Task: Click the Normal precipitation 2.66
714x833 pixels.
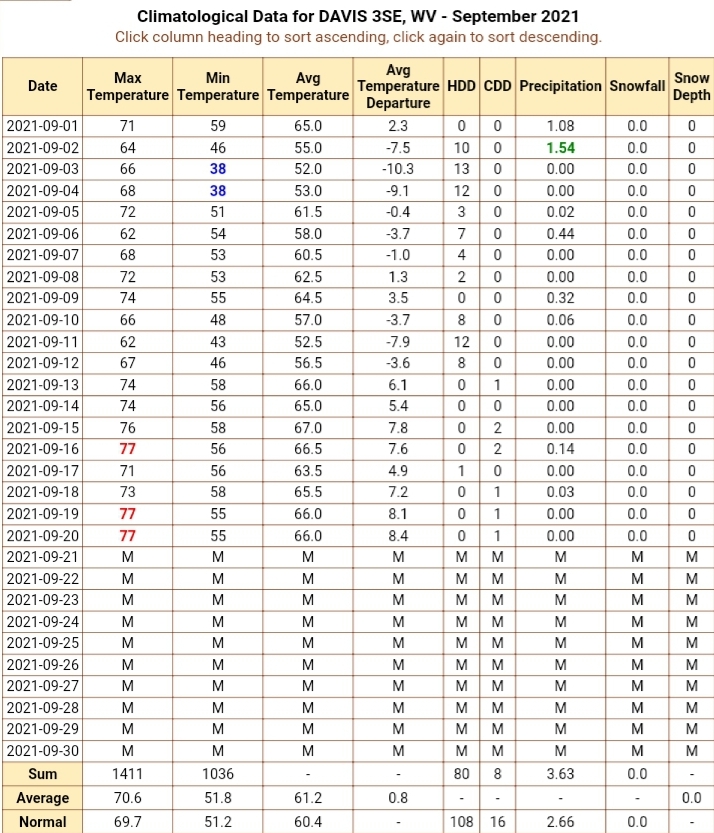Action: 560,822
